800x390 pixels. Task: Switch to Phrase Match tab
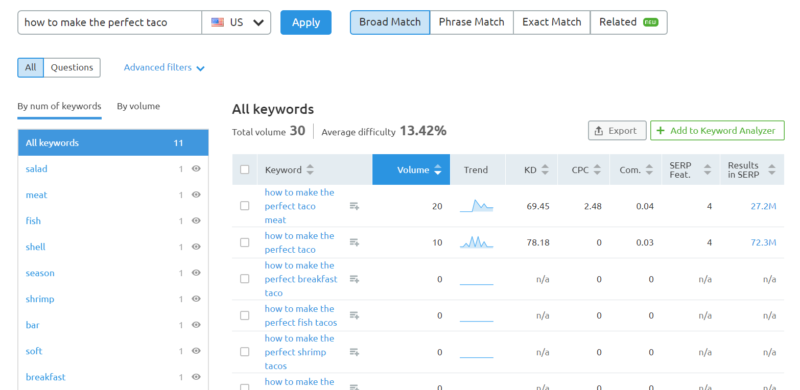(471, 22)
